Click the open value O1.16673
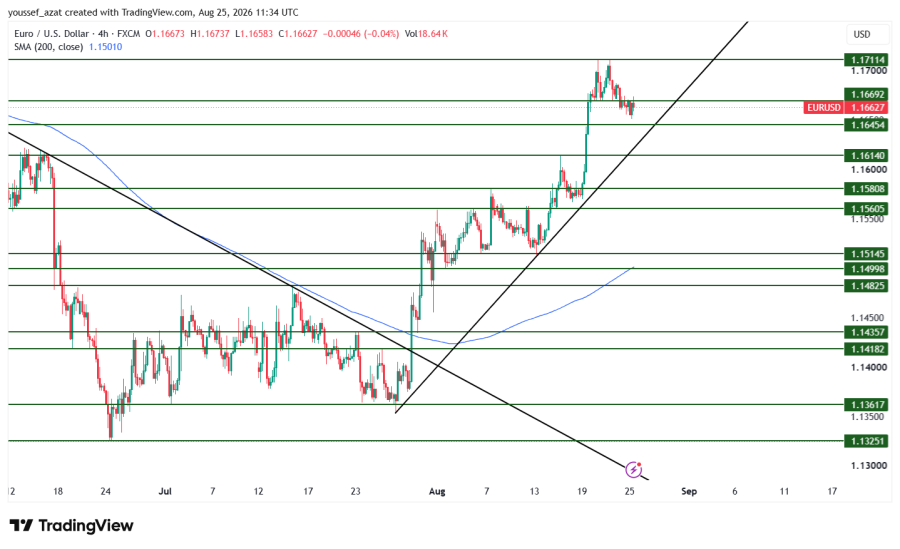Viewport: 900px width, 549px height. click(x=165, y=34)
